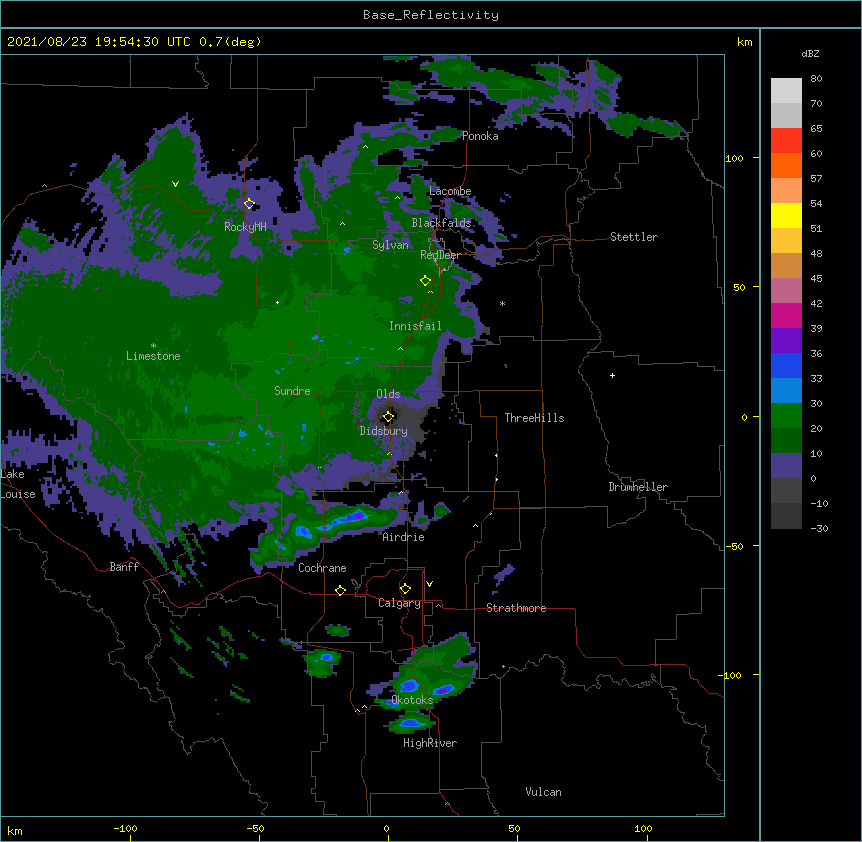862x842 pixels.
Task: Click the white plus marker north of Drumheller
Action: 612,375
